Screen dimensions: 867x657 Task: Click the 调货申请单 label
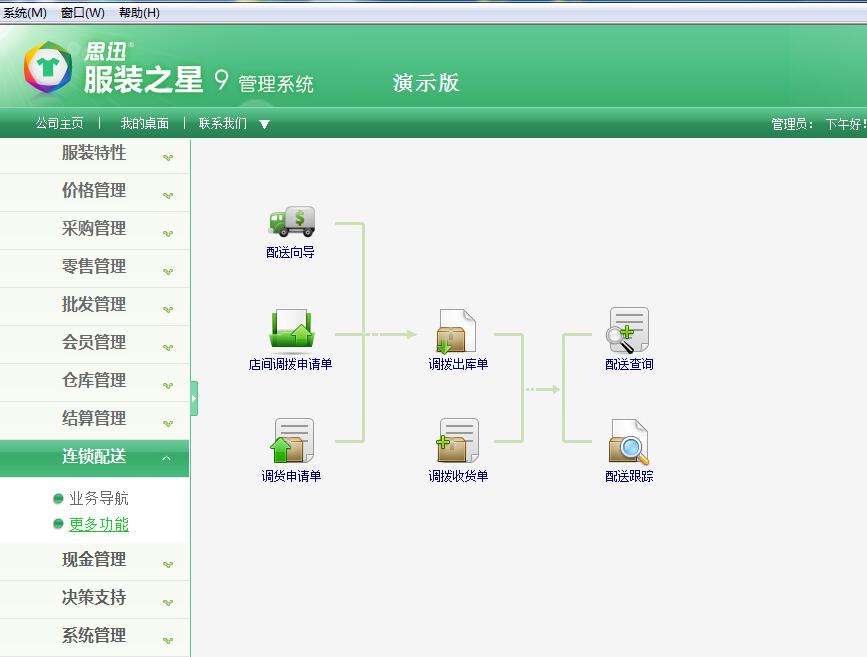[x=291, y=476]
